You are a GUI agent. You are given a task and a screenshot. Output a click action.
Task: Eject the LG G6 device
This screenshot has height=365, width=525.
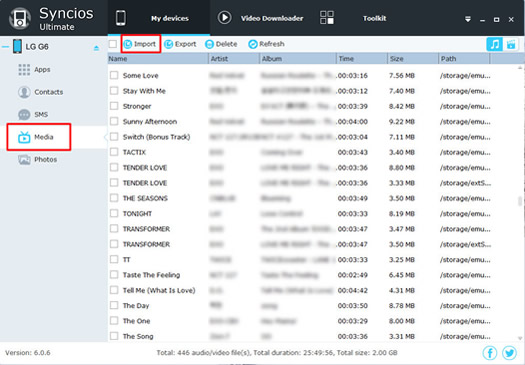point(96,48)
